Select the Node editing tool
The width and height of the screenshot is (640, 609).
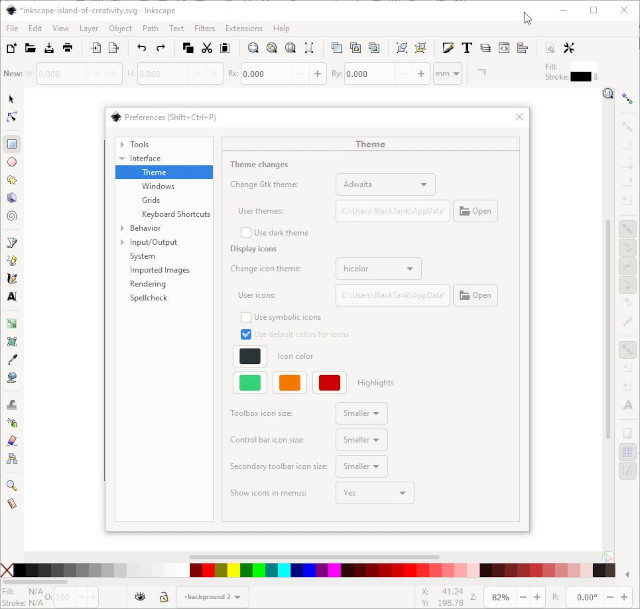(12, 117)
